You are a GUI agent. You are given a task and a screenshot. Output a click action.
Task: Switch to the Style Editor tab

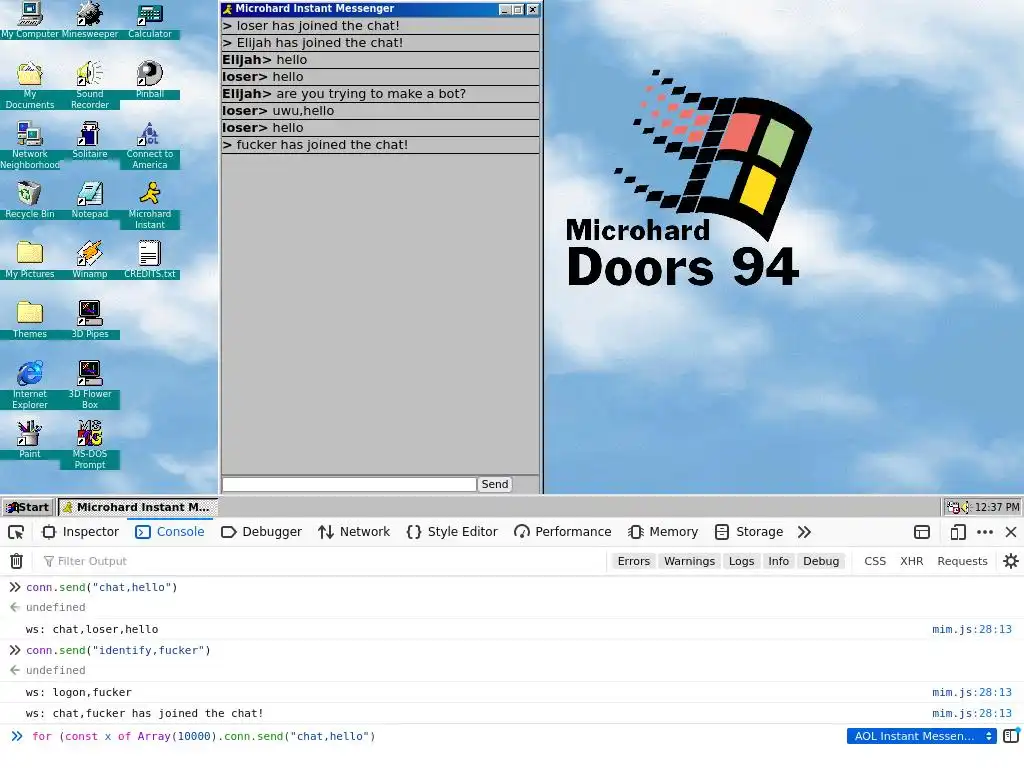coord(452,532)
